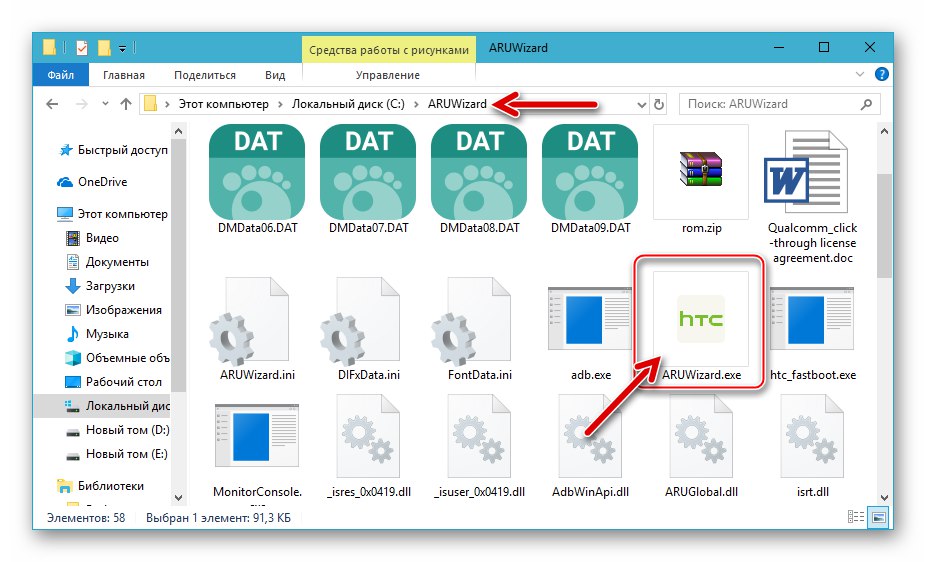Go up one folder level
926x562 pixels.
click(126, 104)
